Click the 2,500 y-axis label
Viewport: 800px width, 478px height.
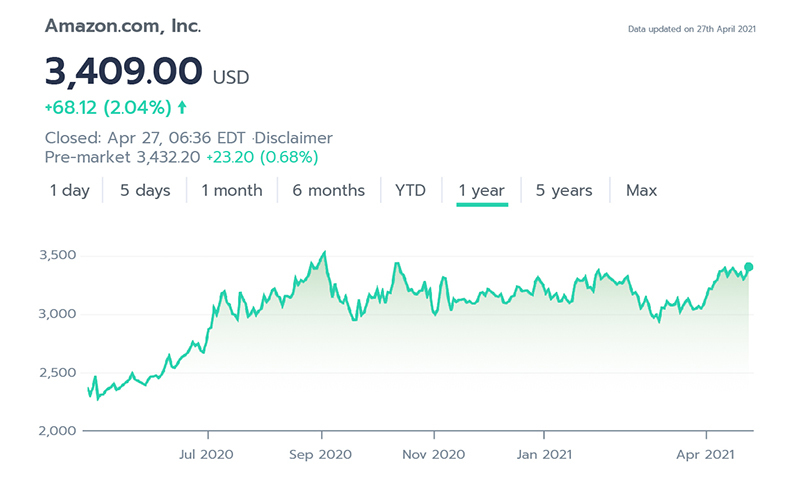[x=58, y=372]
